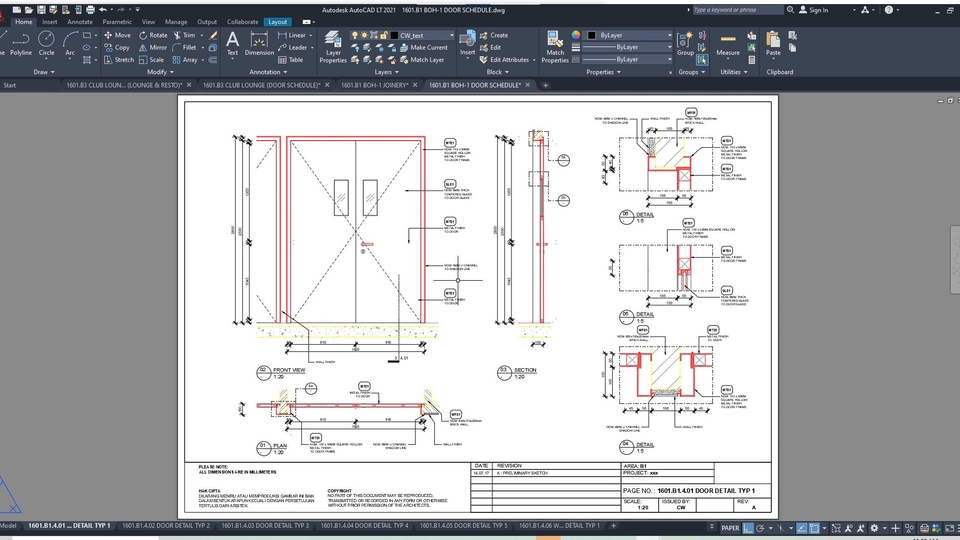Click the black layer color swatch
Screen dimensions: 960x540
click(394, 36)
